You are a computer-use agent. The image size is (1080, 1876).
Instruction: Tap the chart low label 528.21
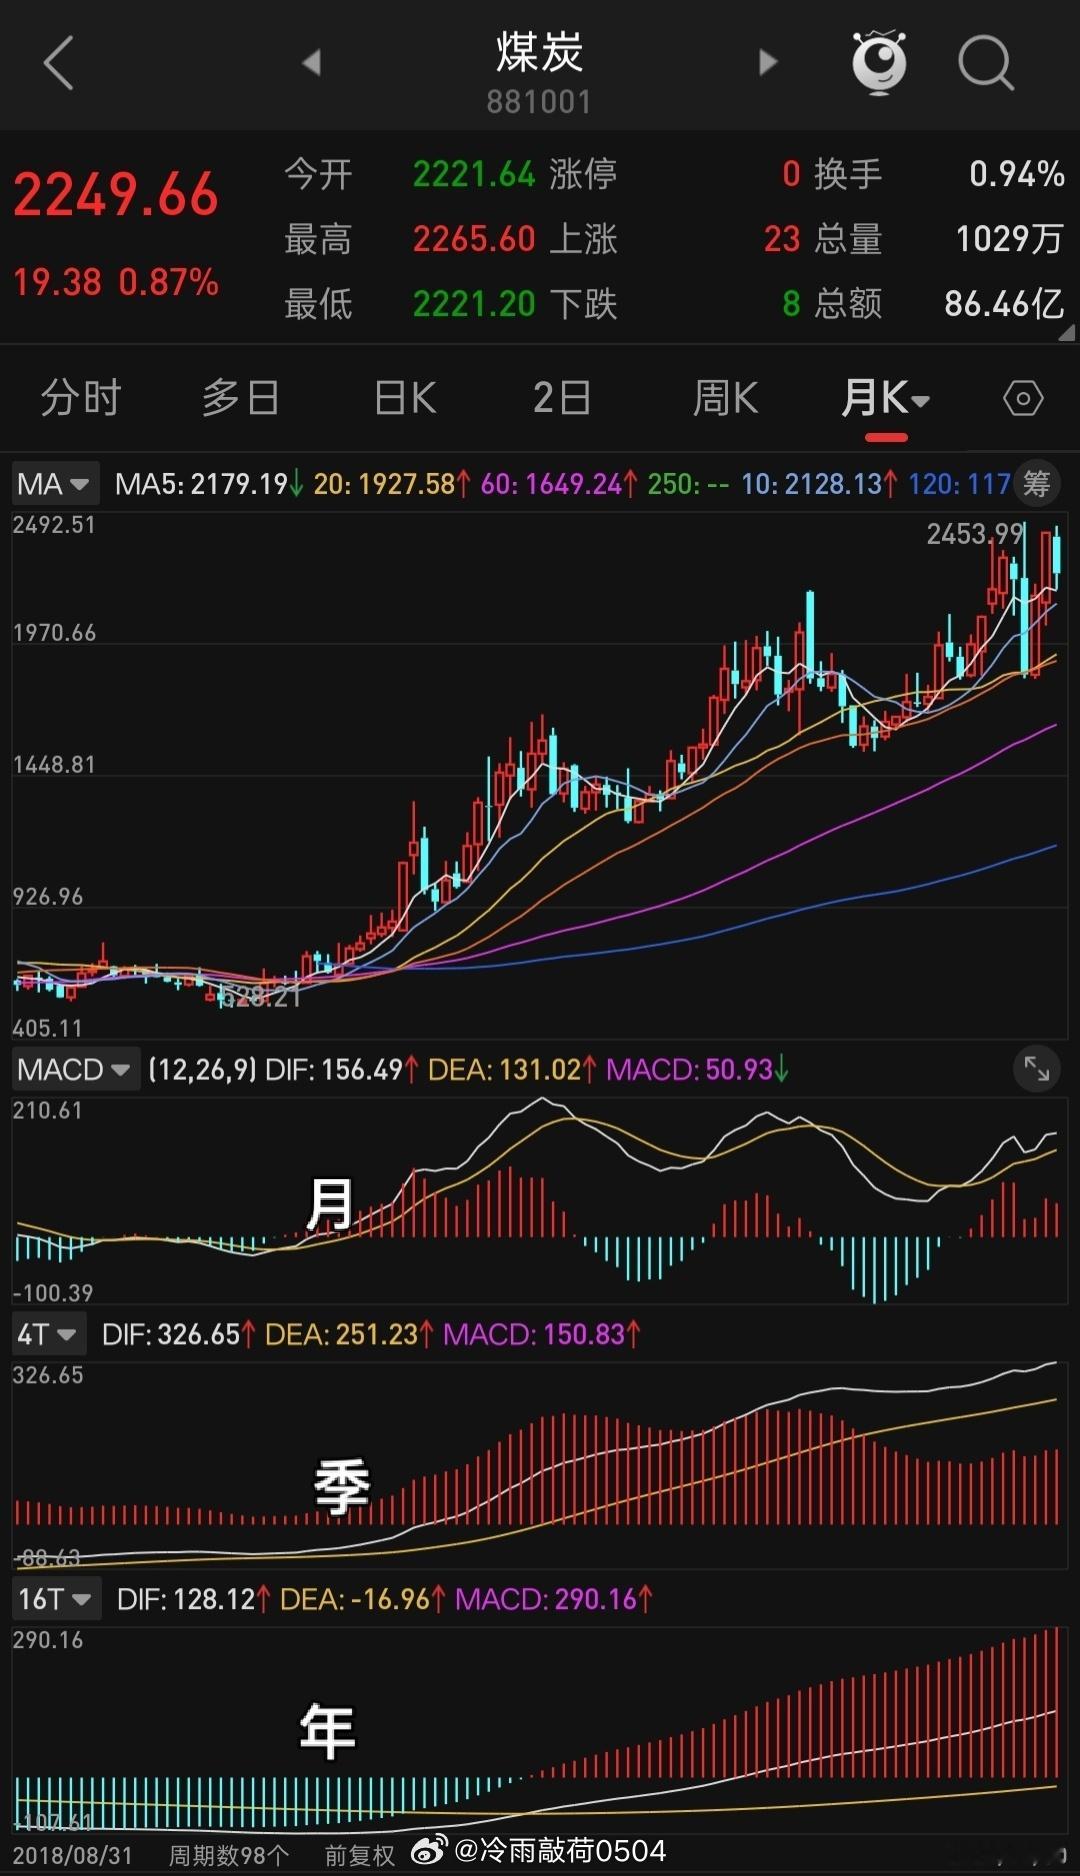[x=259, y=997]
